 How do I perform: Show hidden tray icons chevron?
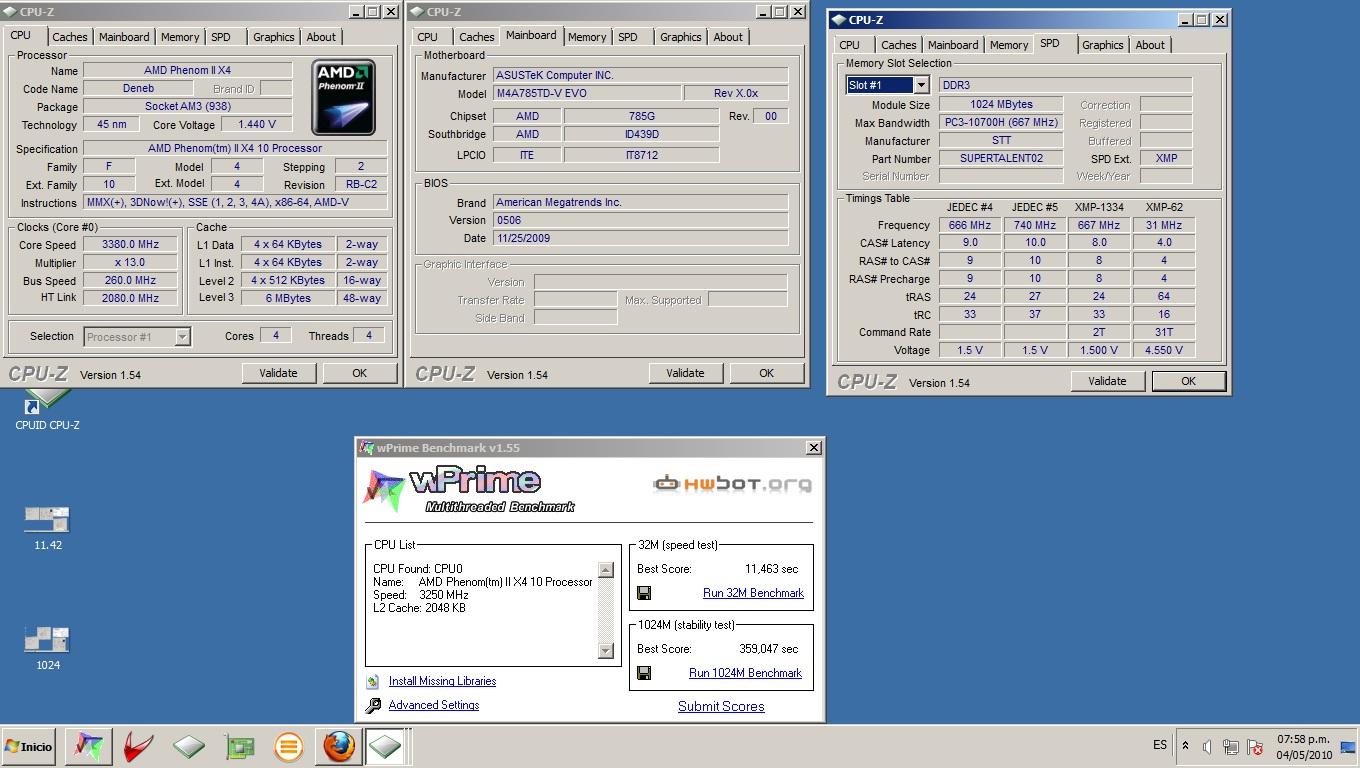click(1185, 746)
